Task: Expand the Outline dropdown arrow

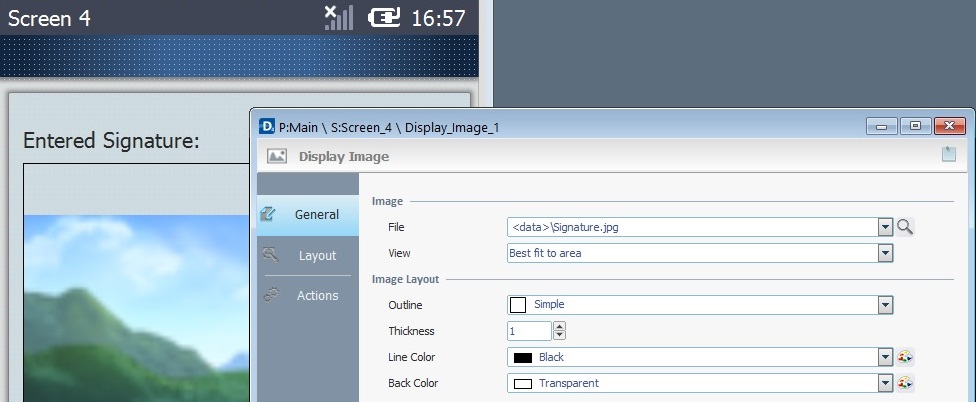Action: pyautogui.click(x=885, y=305)
